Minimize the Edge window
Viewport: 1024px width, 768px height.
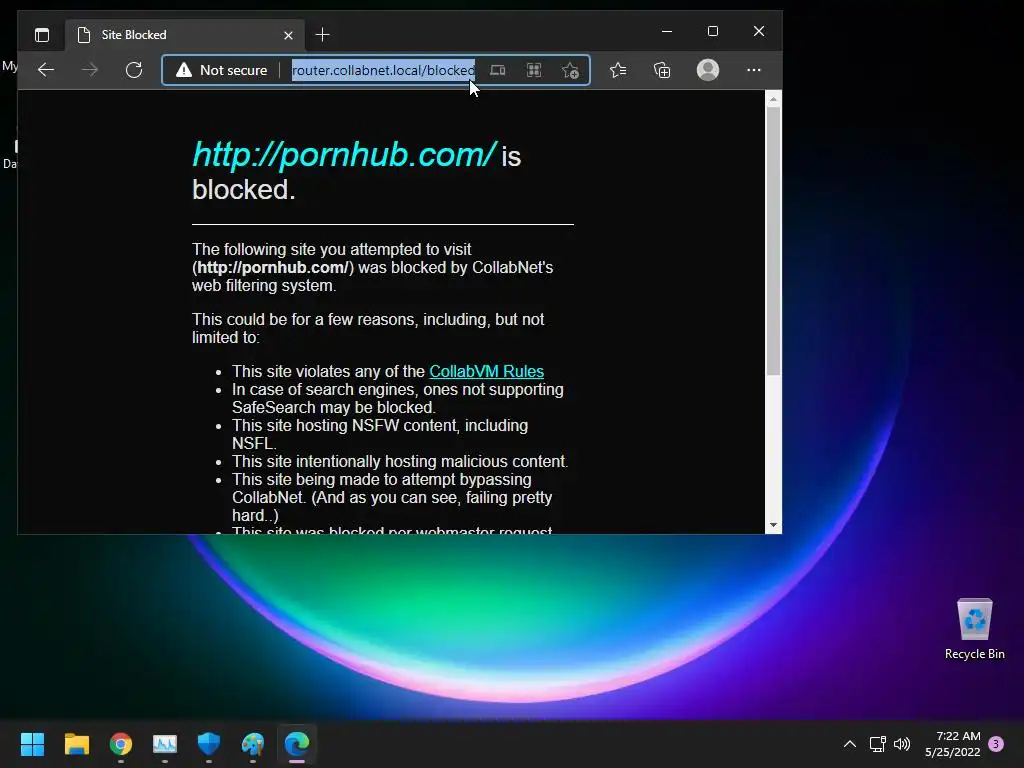tap(667, 31)
